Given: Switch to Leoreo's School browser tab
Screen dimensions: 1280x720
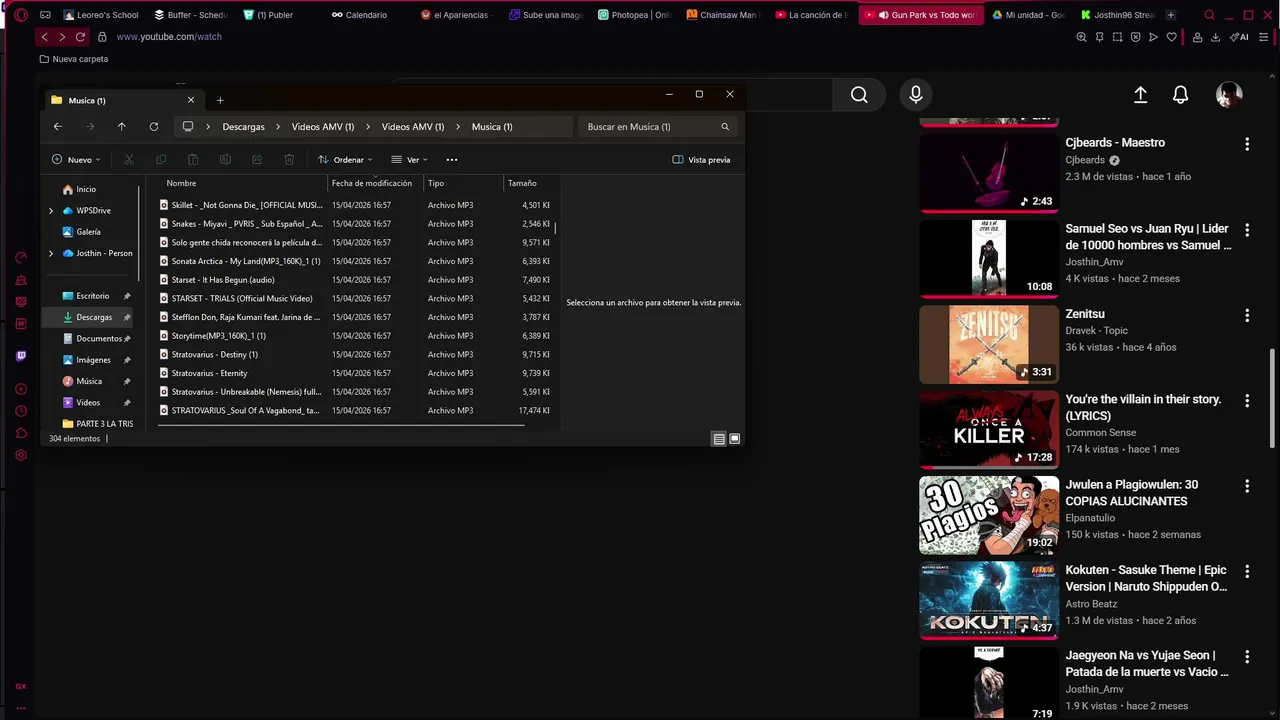Looking at the screenshot, I should pyautogui.click(x=101, y=15).
